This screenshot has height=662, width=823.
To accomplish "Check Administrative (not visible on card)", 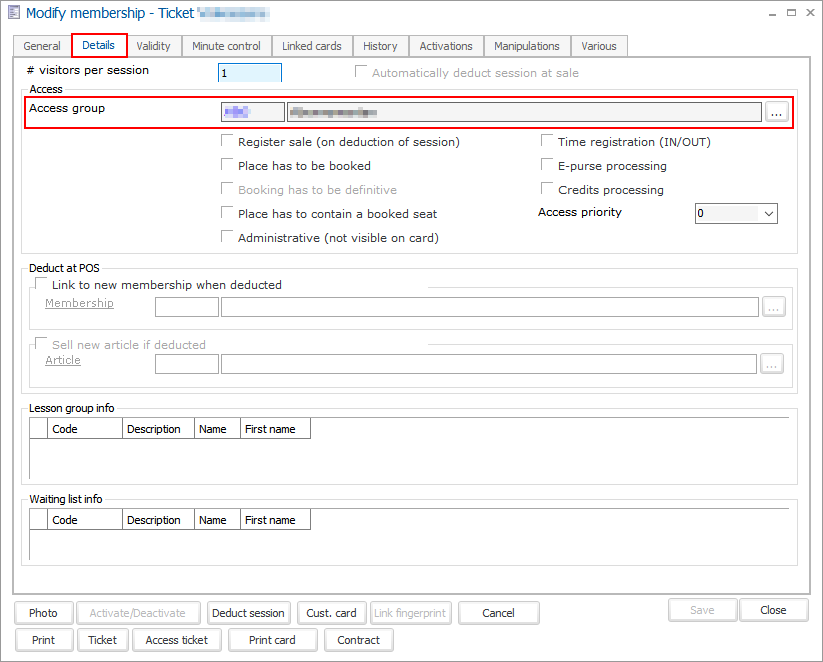I will (228, 238).
